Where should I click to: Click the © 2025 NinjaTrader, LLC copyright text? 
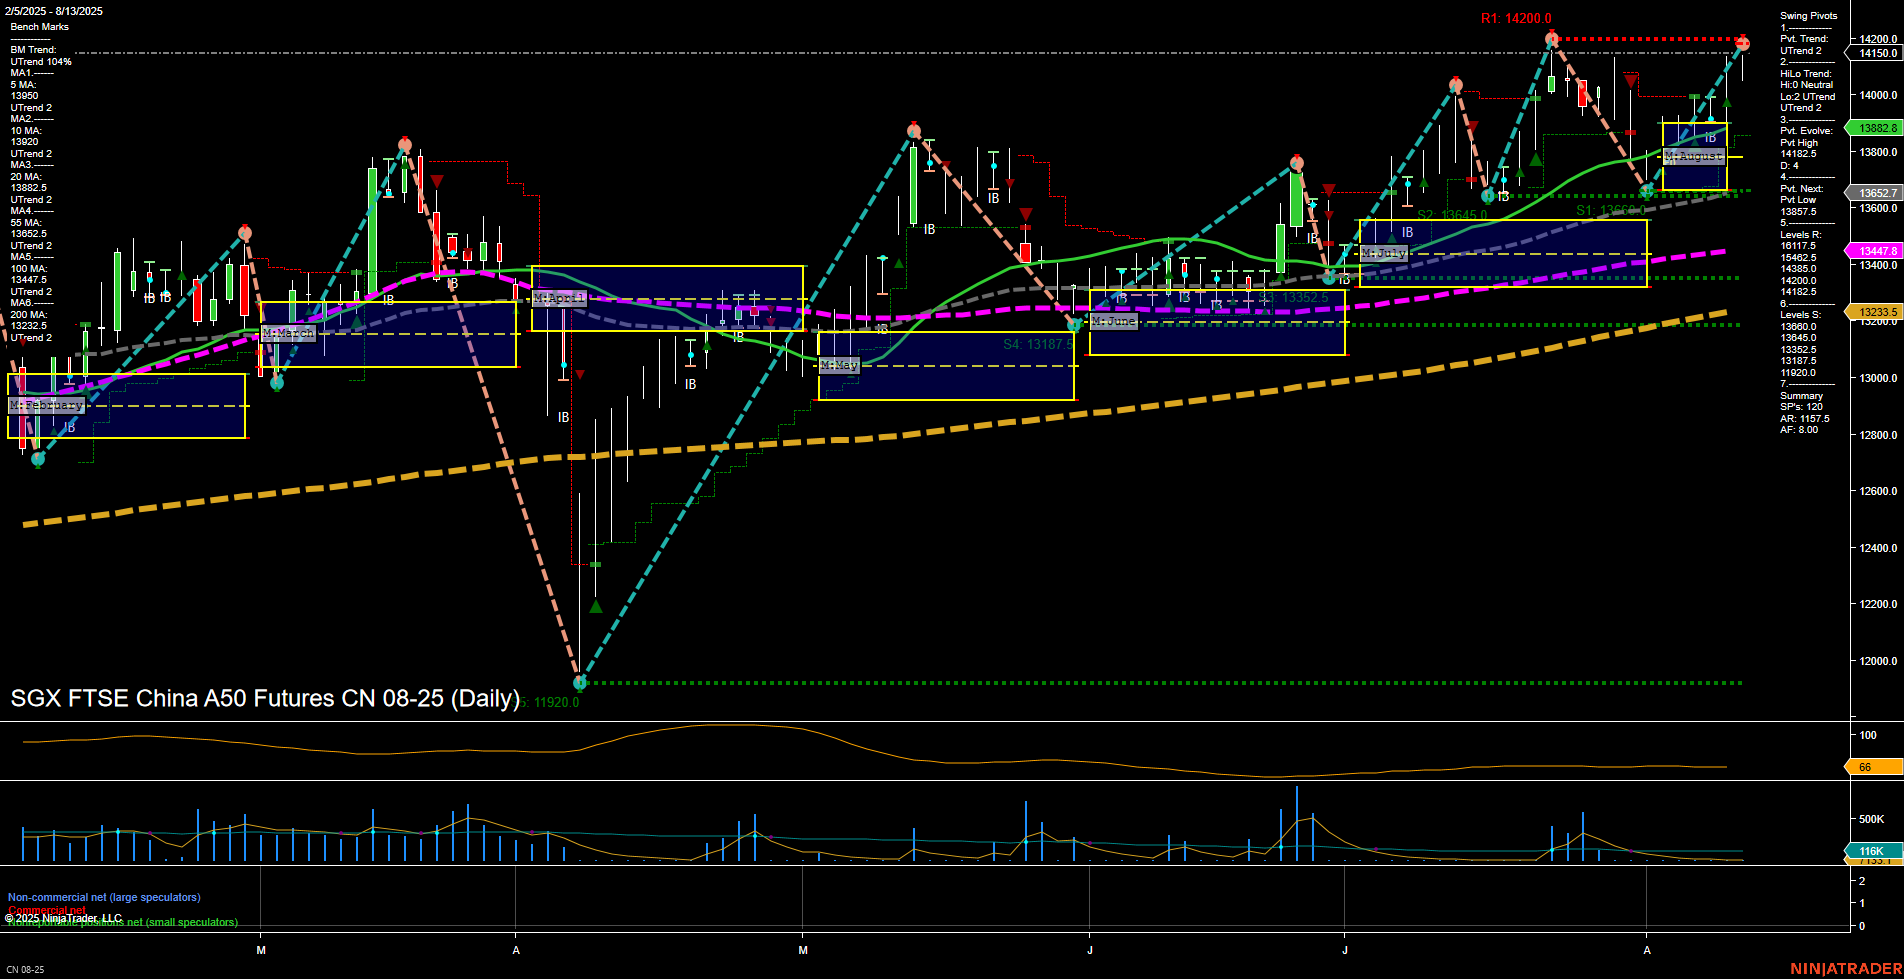[x=64, y=917]
